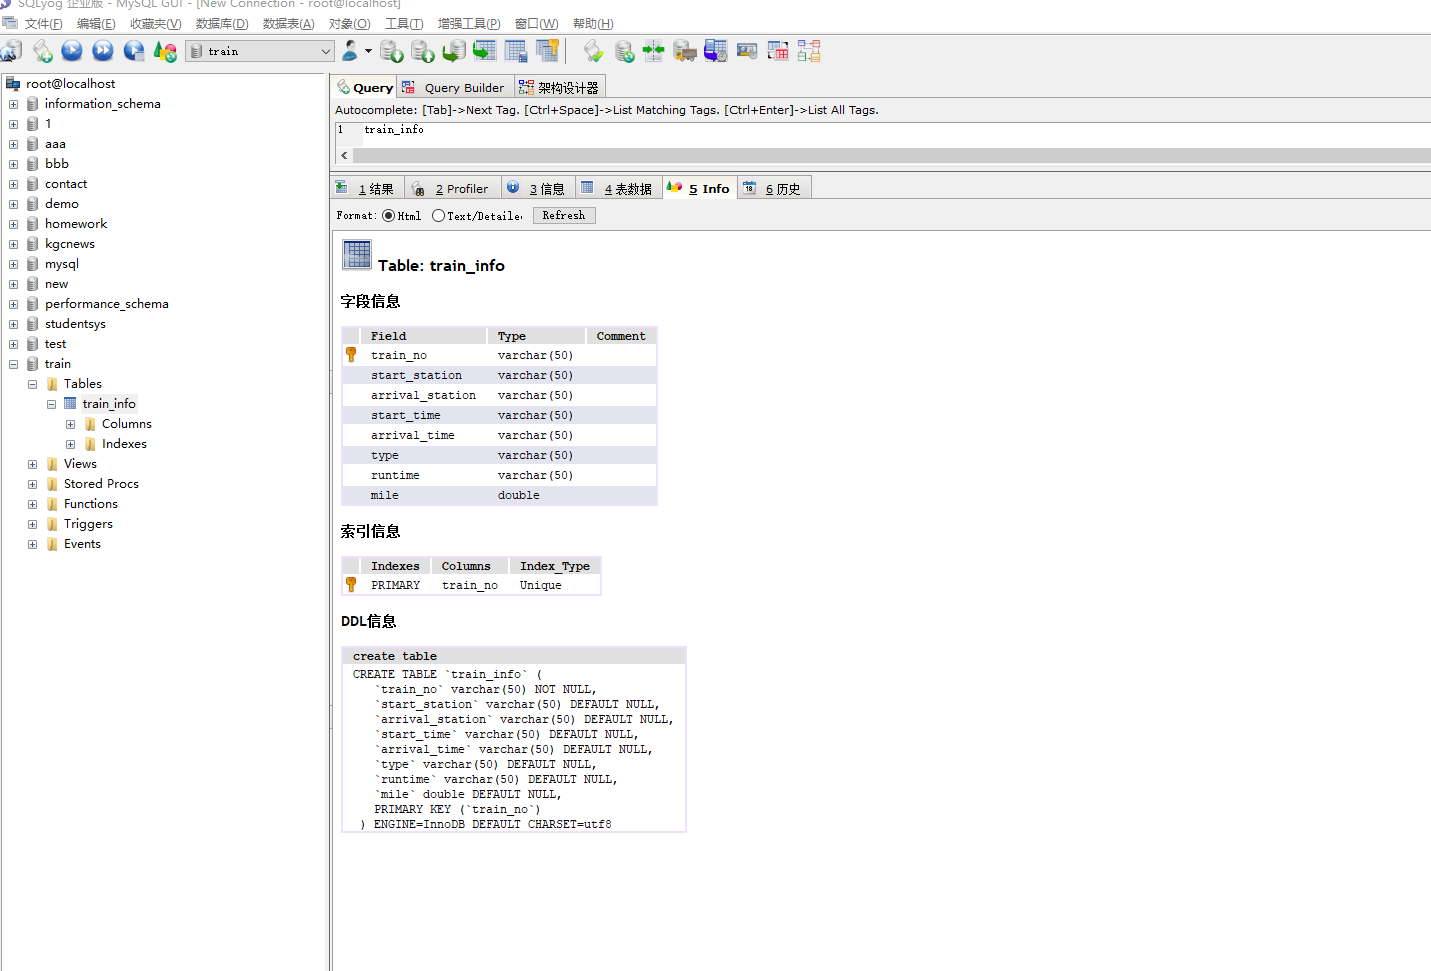The image size is (1431, 971).
Task: Open new query editor icon
Action: 42,51
